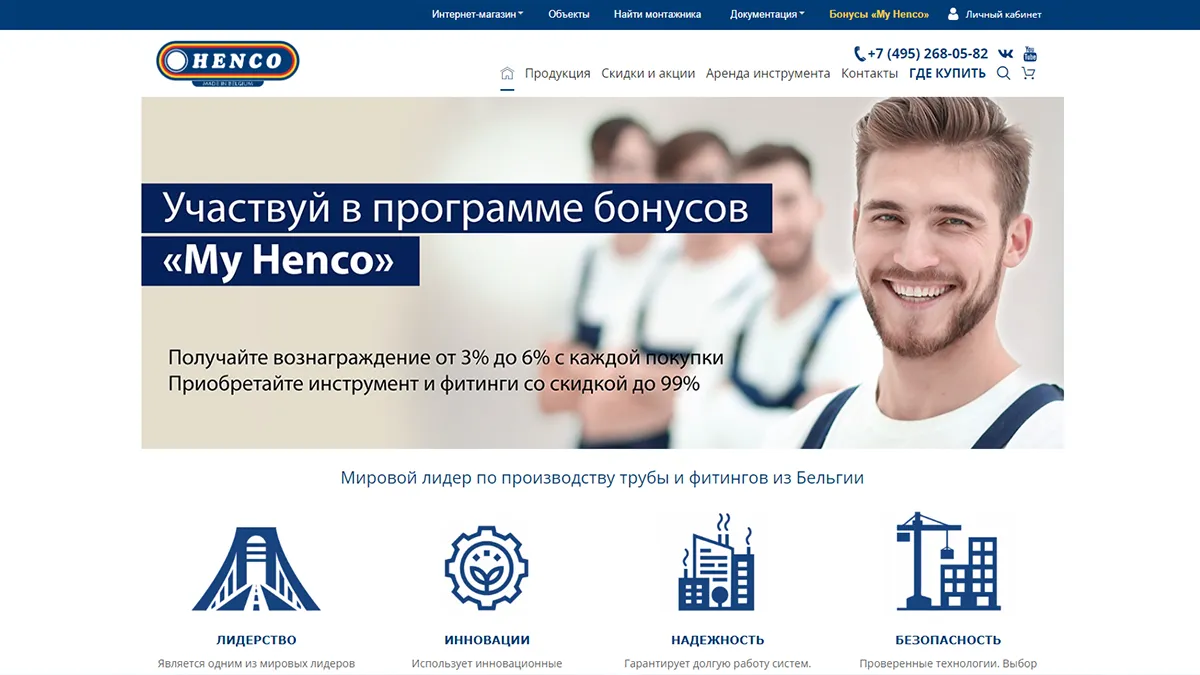1200x675 pixels.
Task: Open the shopping cart icon
Action: (x=1028, y=73)
